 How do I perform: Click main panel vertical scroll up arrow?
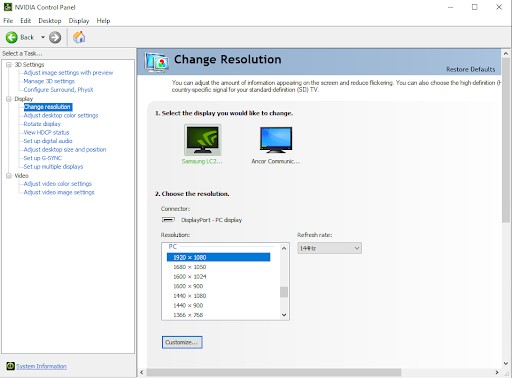(506, 54)
